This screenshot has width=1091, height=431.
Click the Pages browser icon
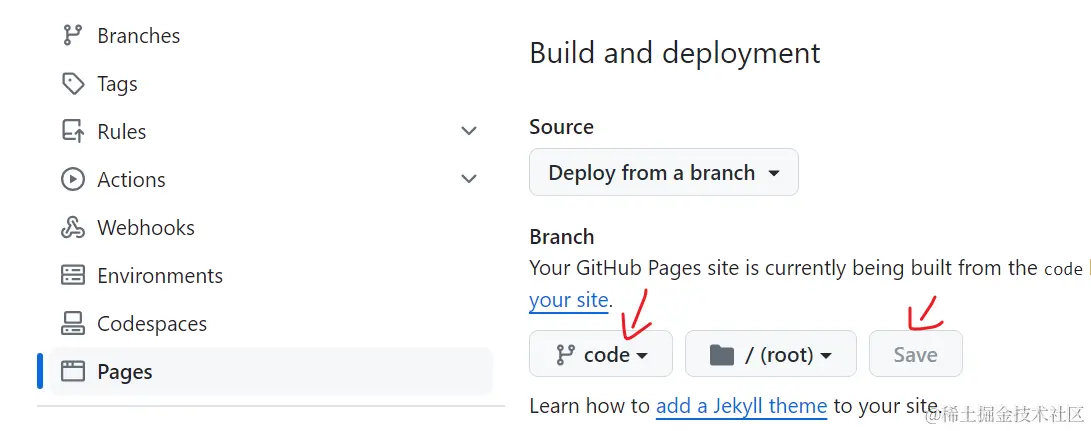(x=72, y=371)
